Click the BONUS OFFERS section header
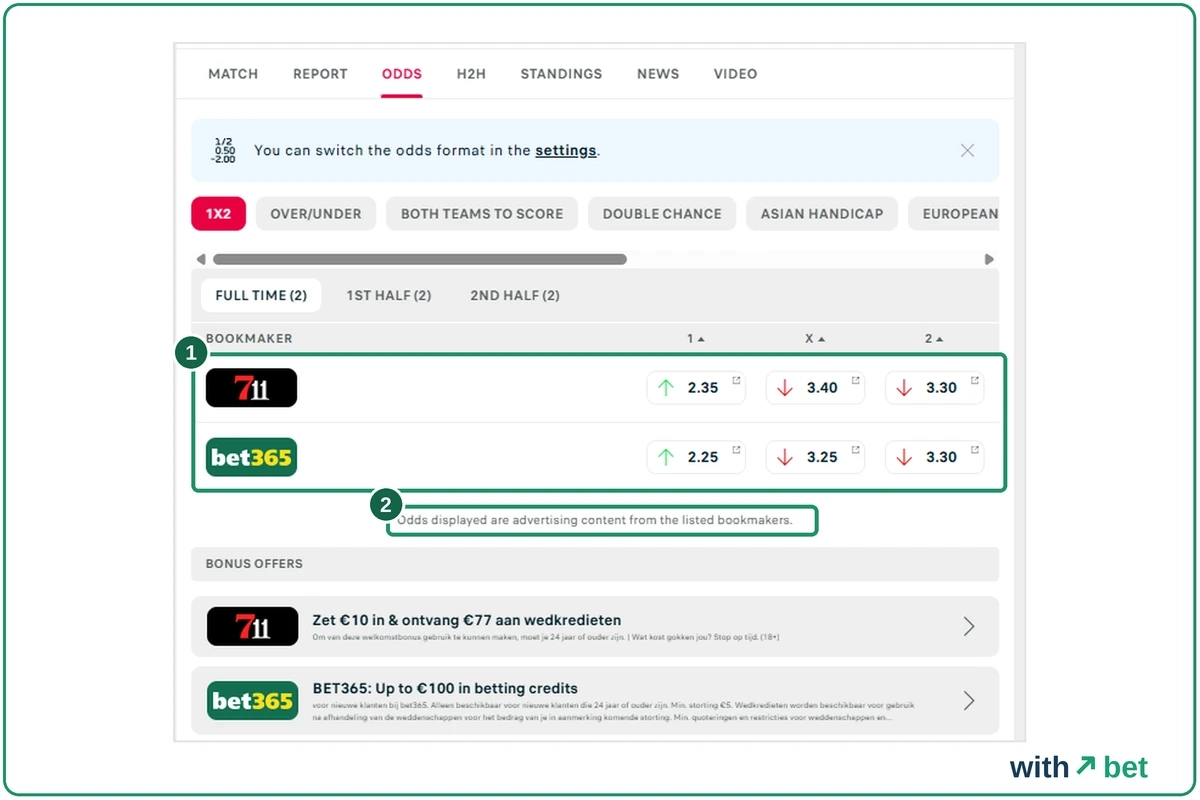The image size is (1200, 800). pos(595,564)
